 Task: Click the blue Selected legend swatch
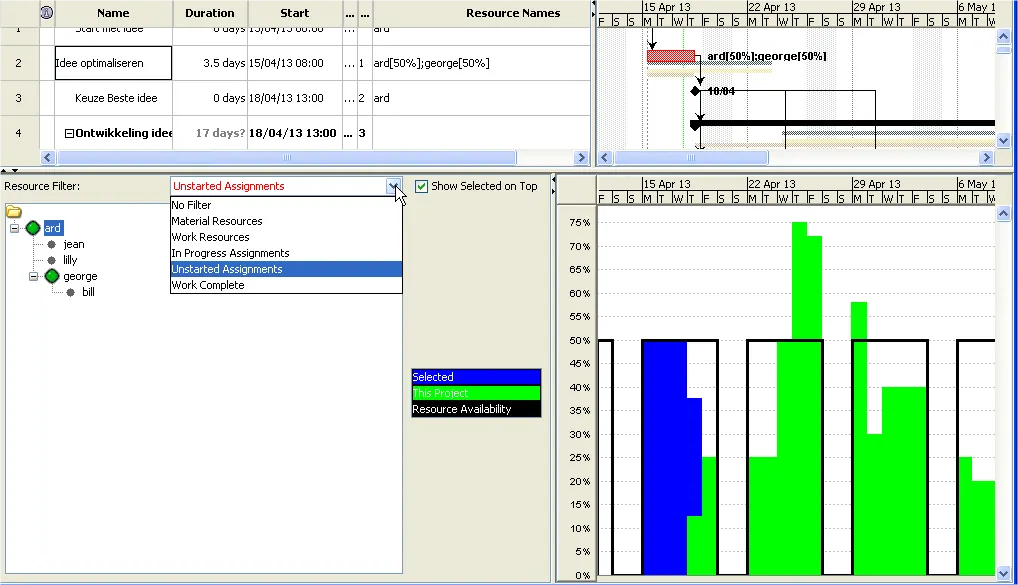click(476, 377)
